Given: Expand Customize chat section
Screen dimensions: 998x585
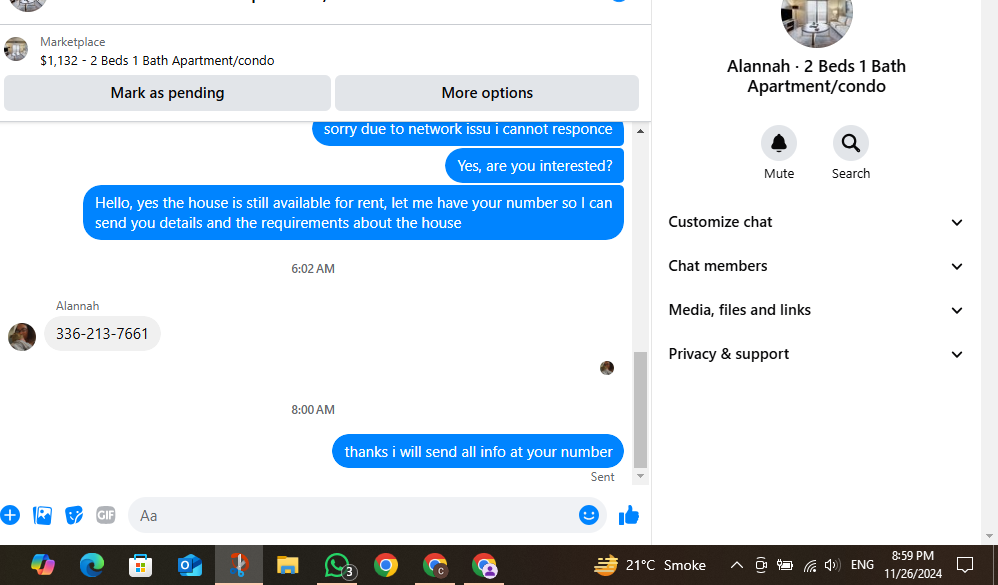Looking at the screenshot, I should (x=815, y=222).
